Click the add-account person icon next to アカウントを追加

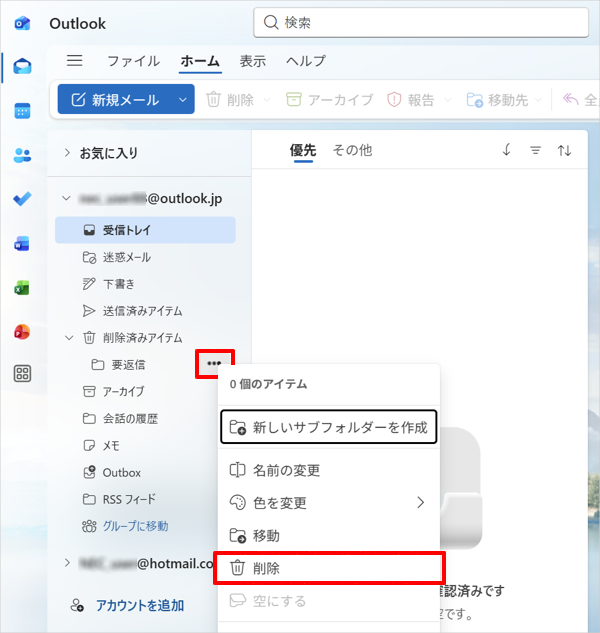tap(77, 606)
